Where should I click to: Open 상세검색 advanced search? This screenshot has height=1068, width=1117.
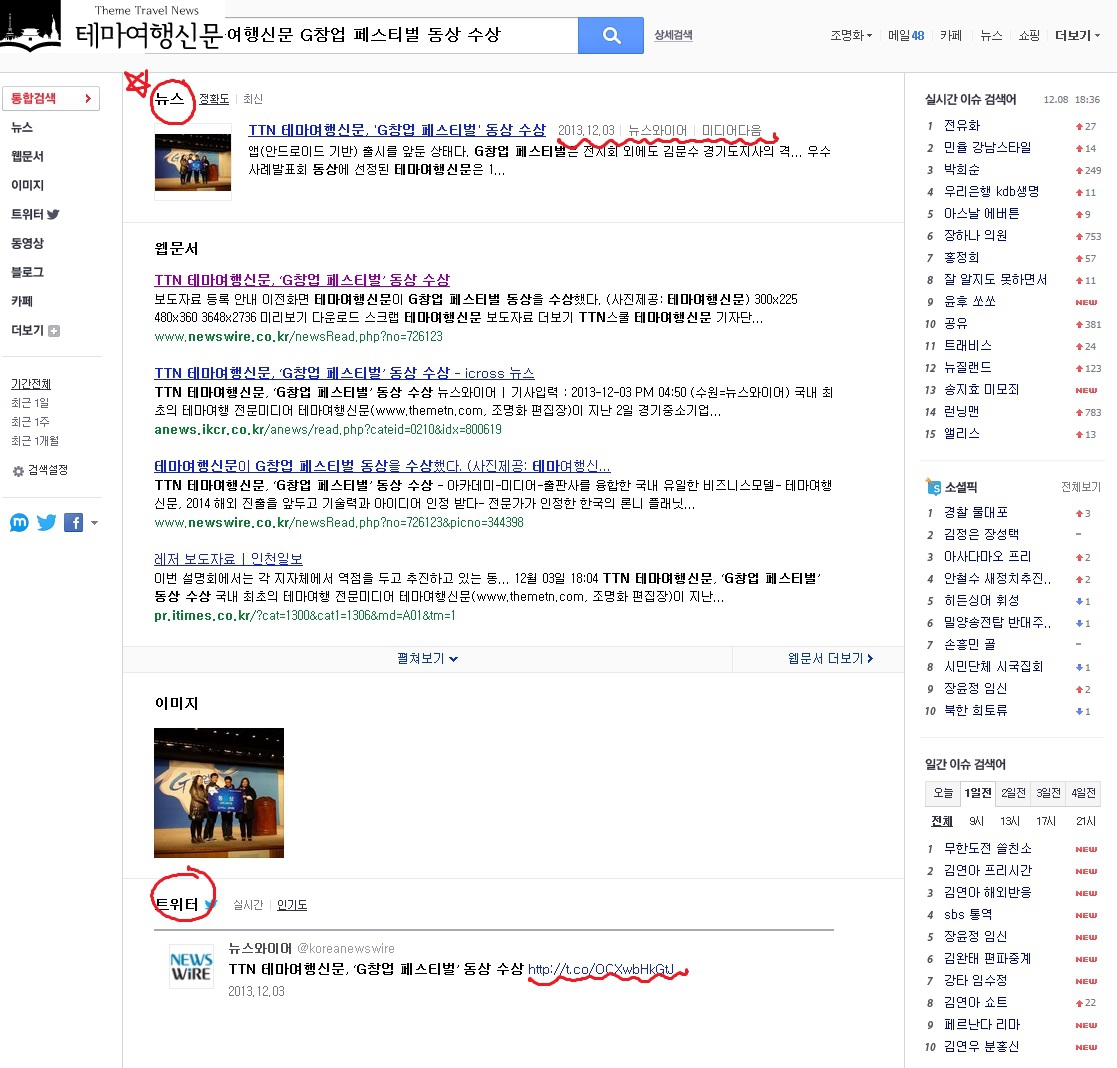(673, 35)
